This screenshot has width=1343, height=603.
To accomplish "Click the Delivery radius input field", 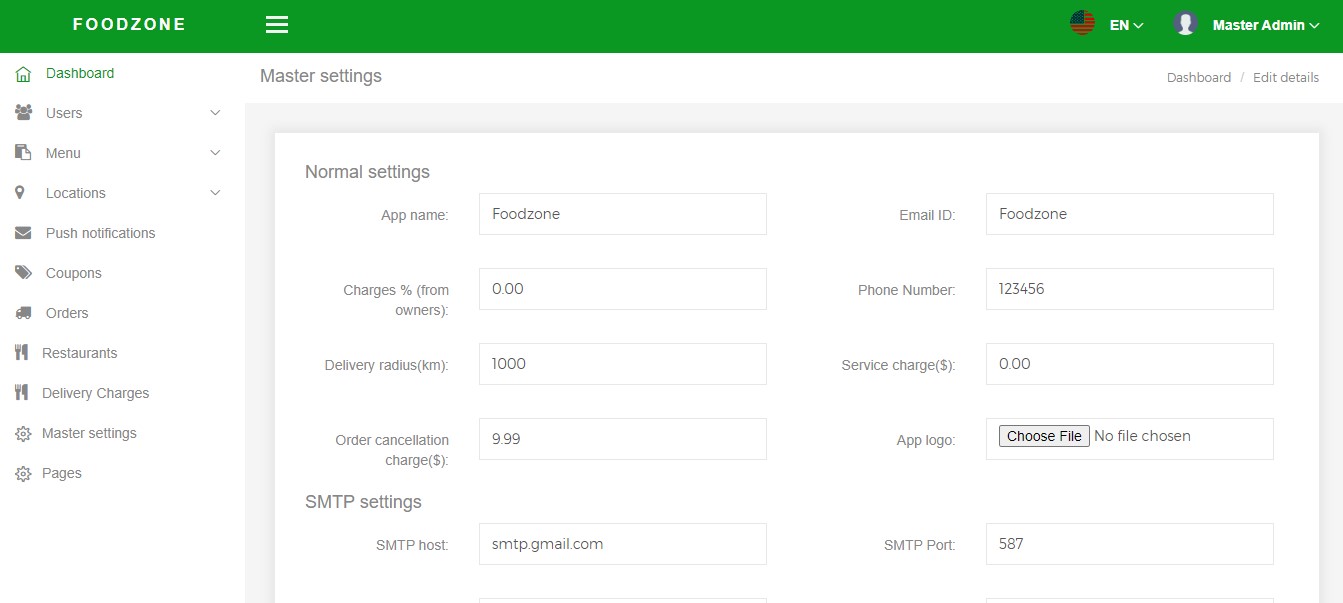I will [x=623, y=364].
